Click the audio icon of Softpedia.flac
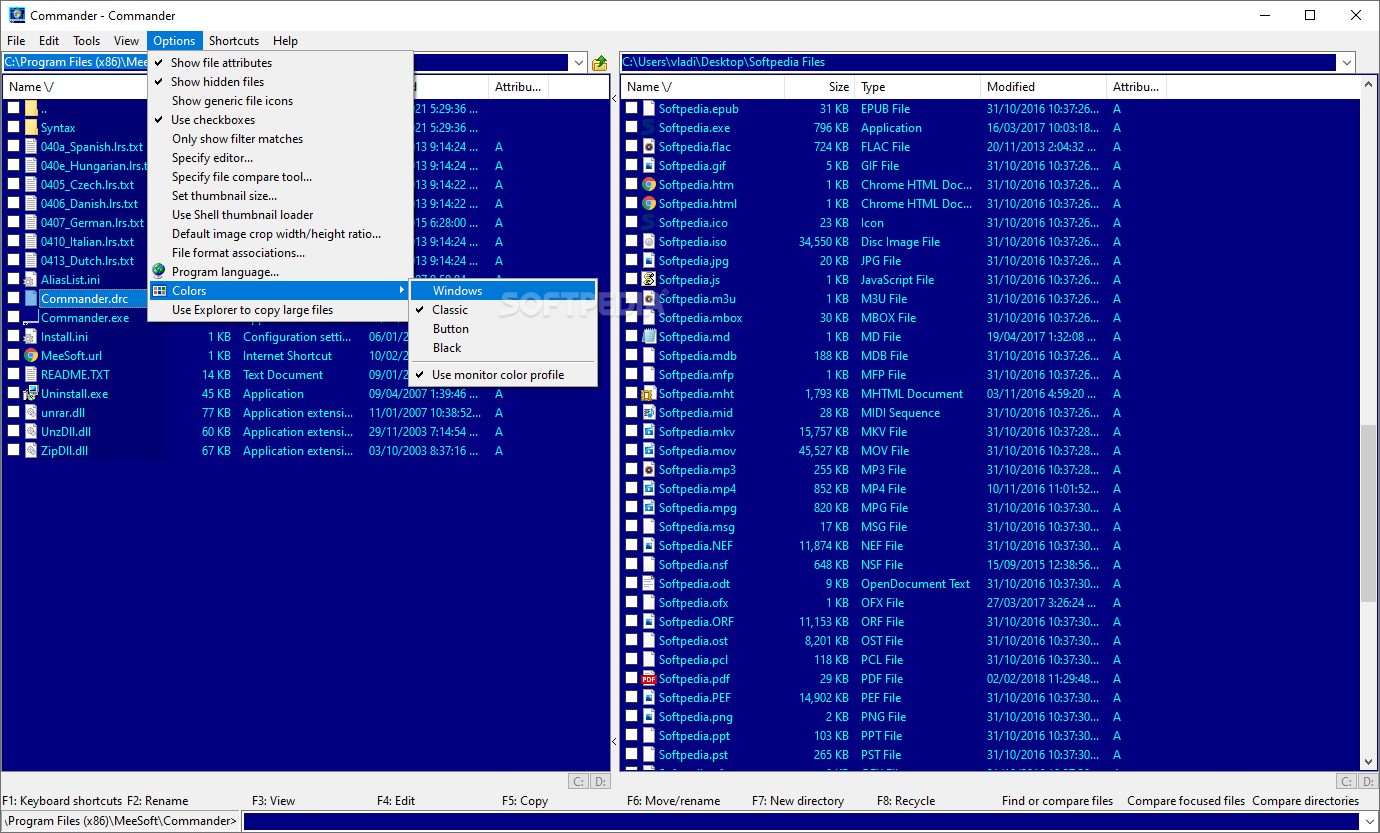 pos(649,147)
